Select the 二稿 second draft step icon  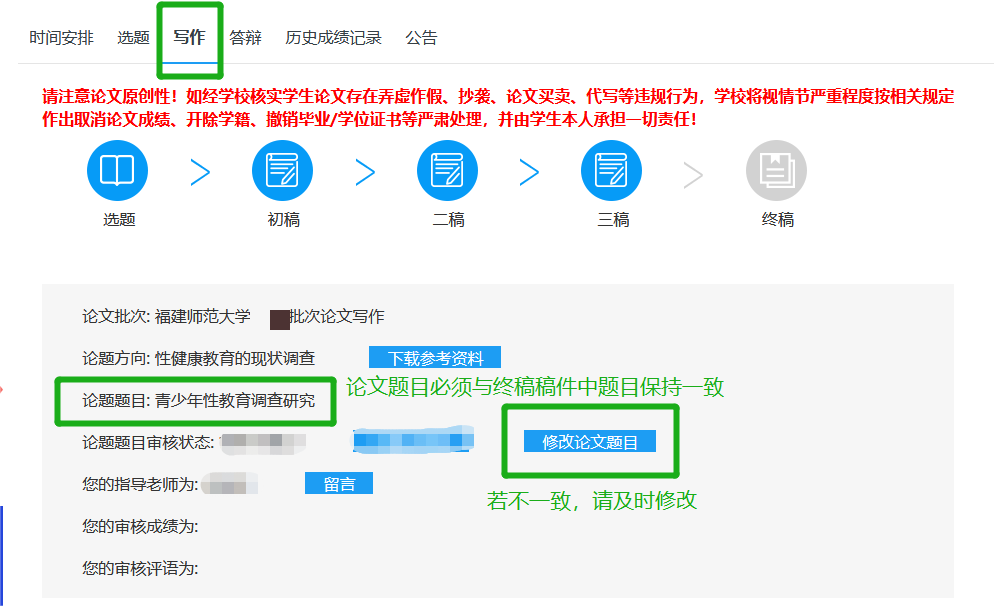(x=447, y=171)
